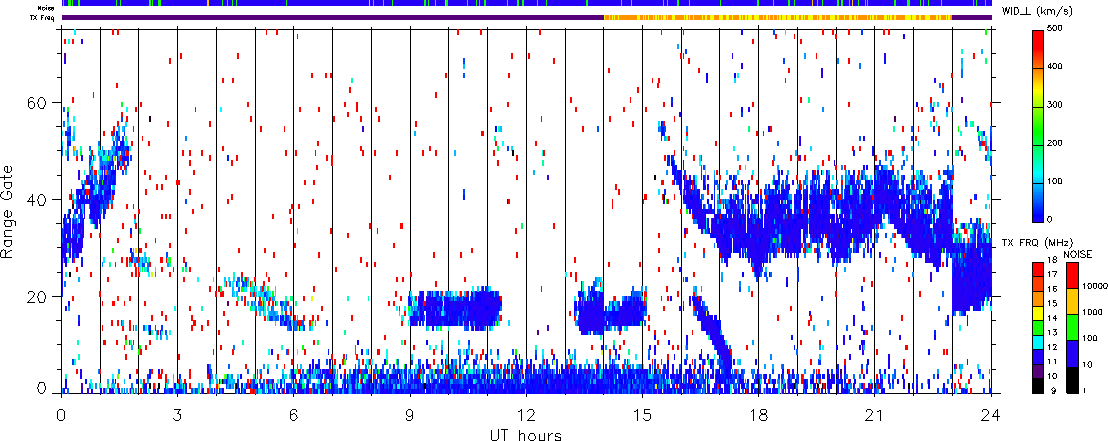Click the "UT hours" x-axis title
The image size is (1108, 441).
[526, 434]
